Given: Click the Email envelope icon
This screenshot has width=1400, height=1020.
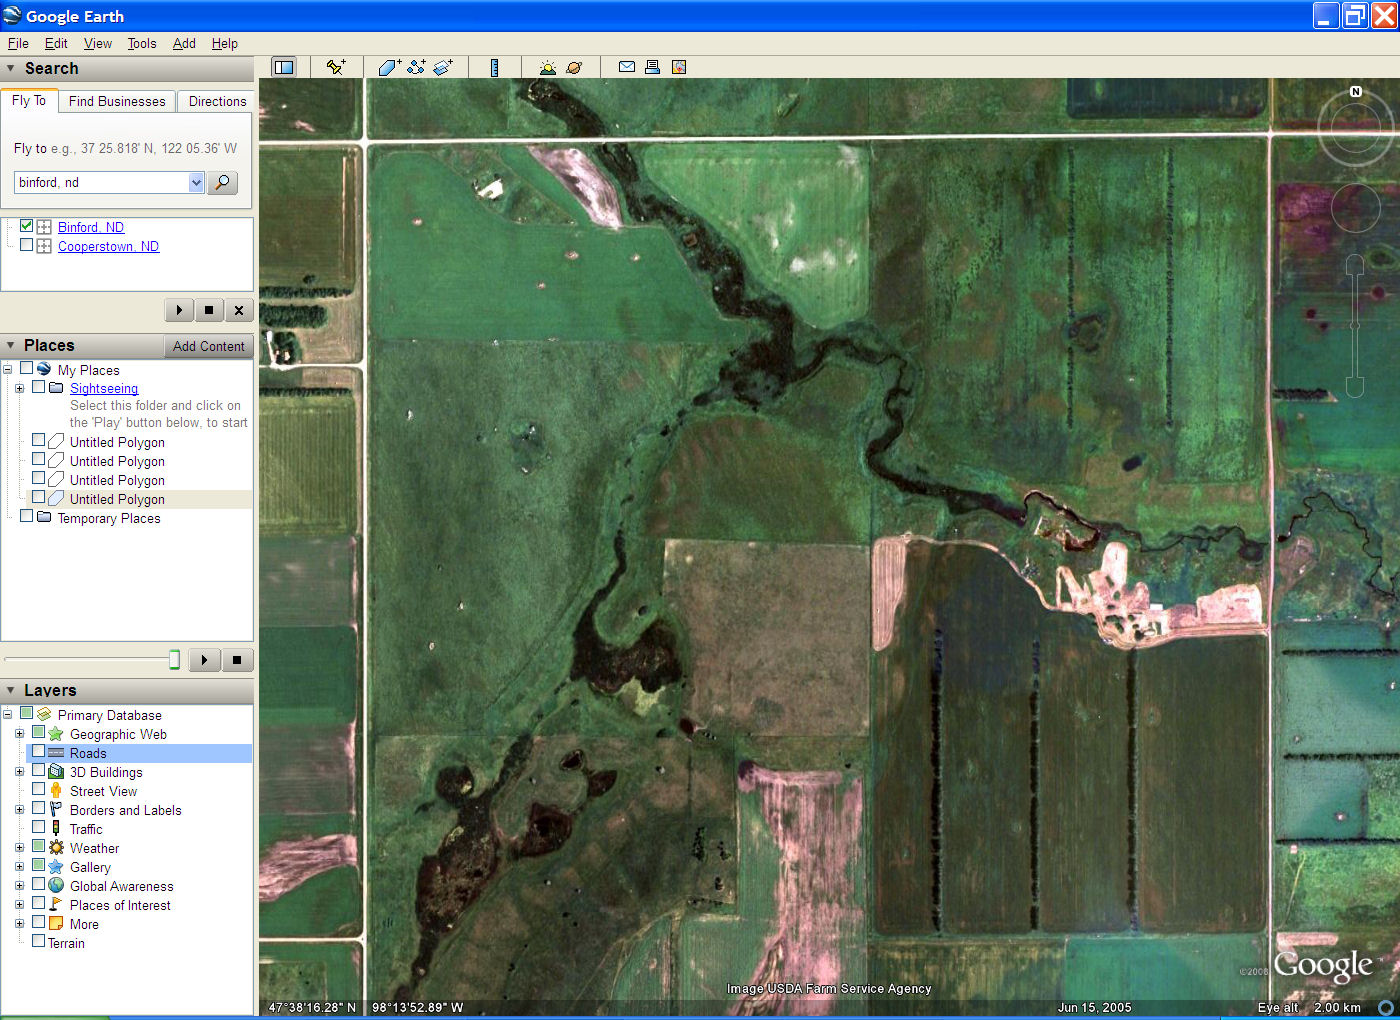Looking at the screenshot, I should (627, 67).
